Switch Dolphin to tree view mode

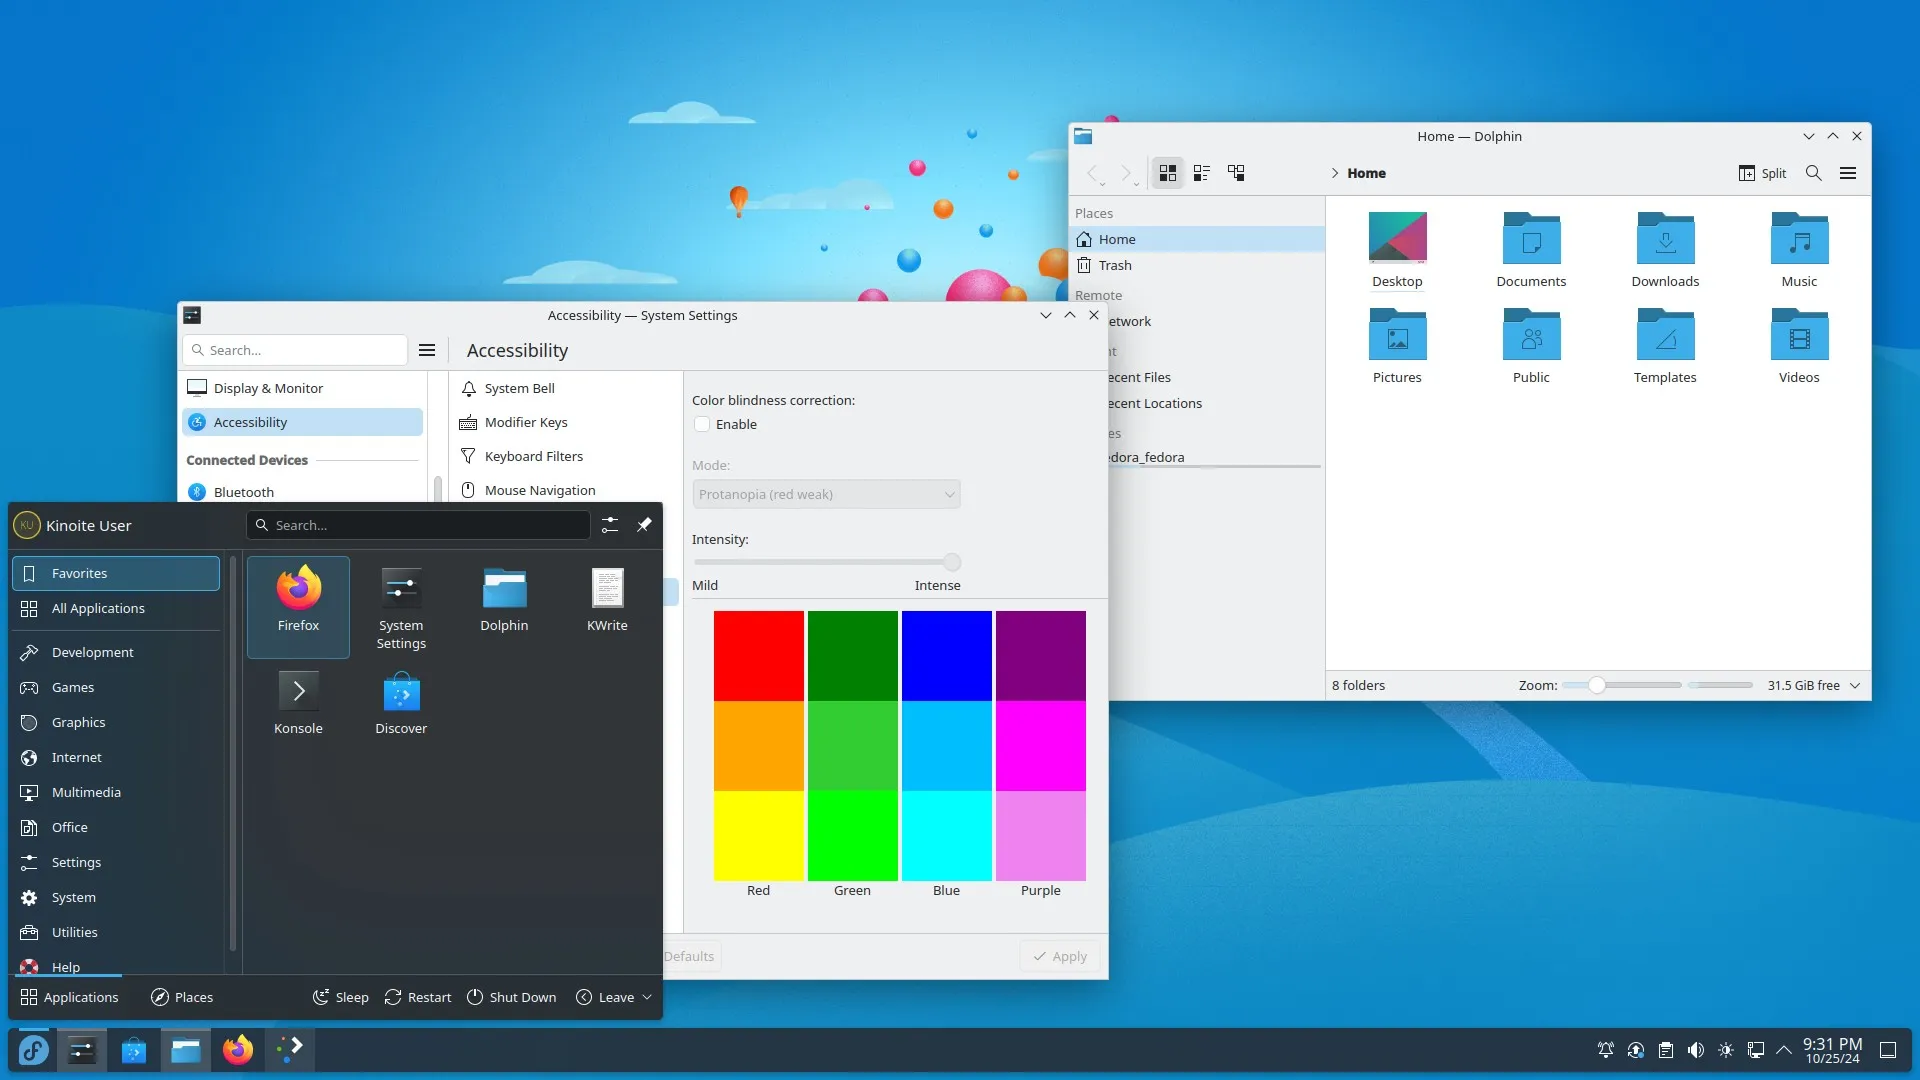click(x=1236, y=172)
